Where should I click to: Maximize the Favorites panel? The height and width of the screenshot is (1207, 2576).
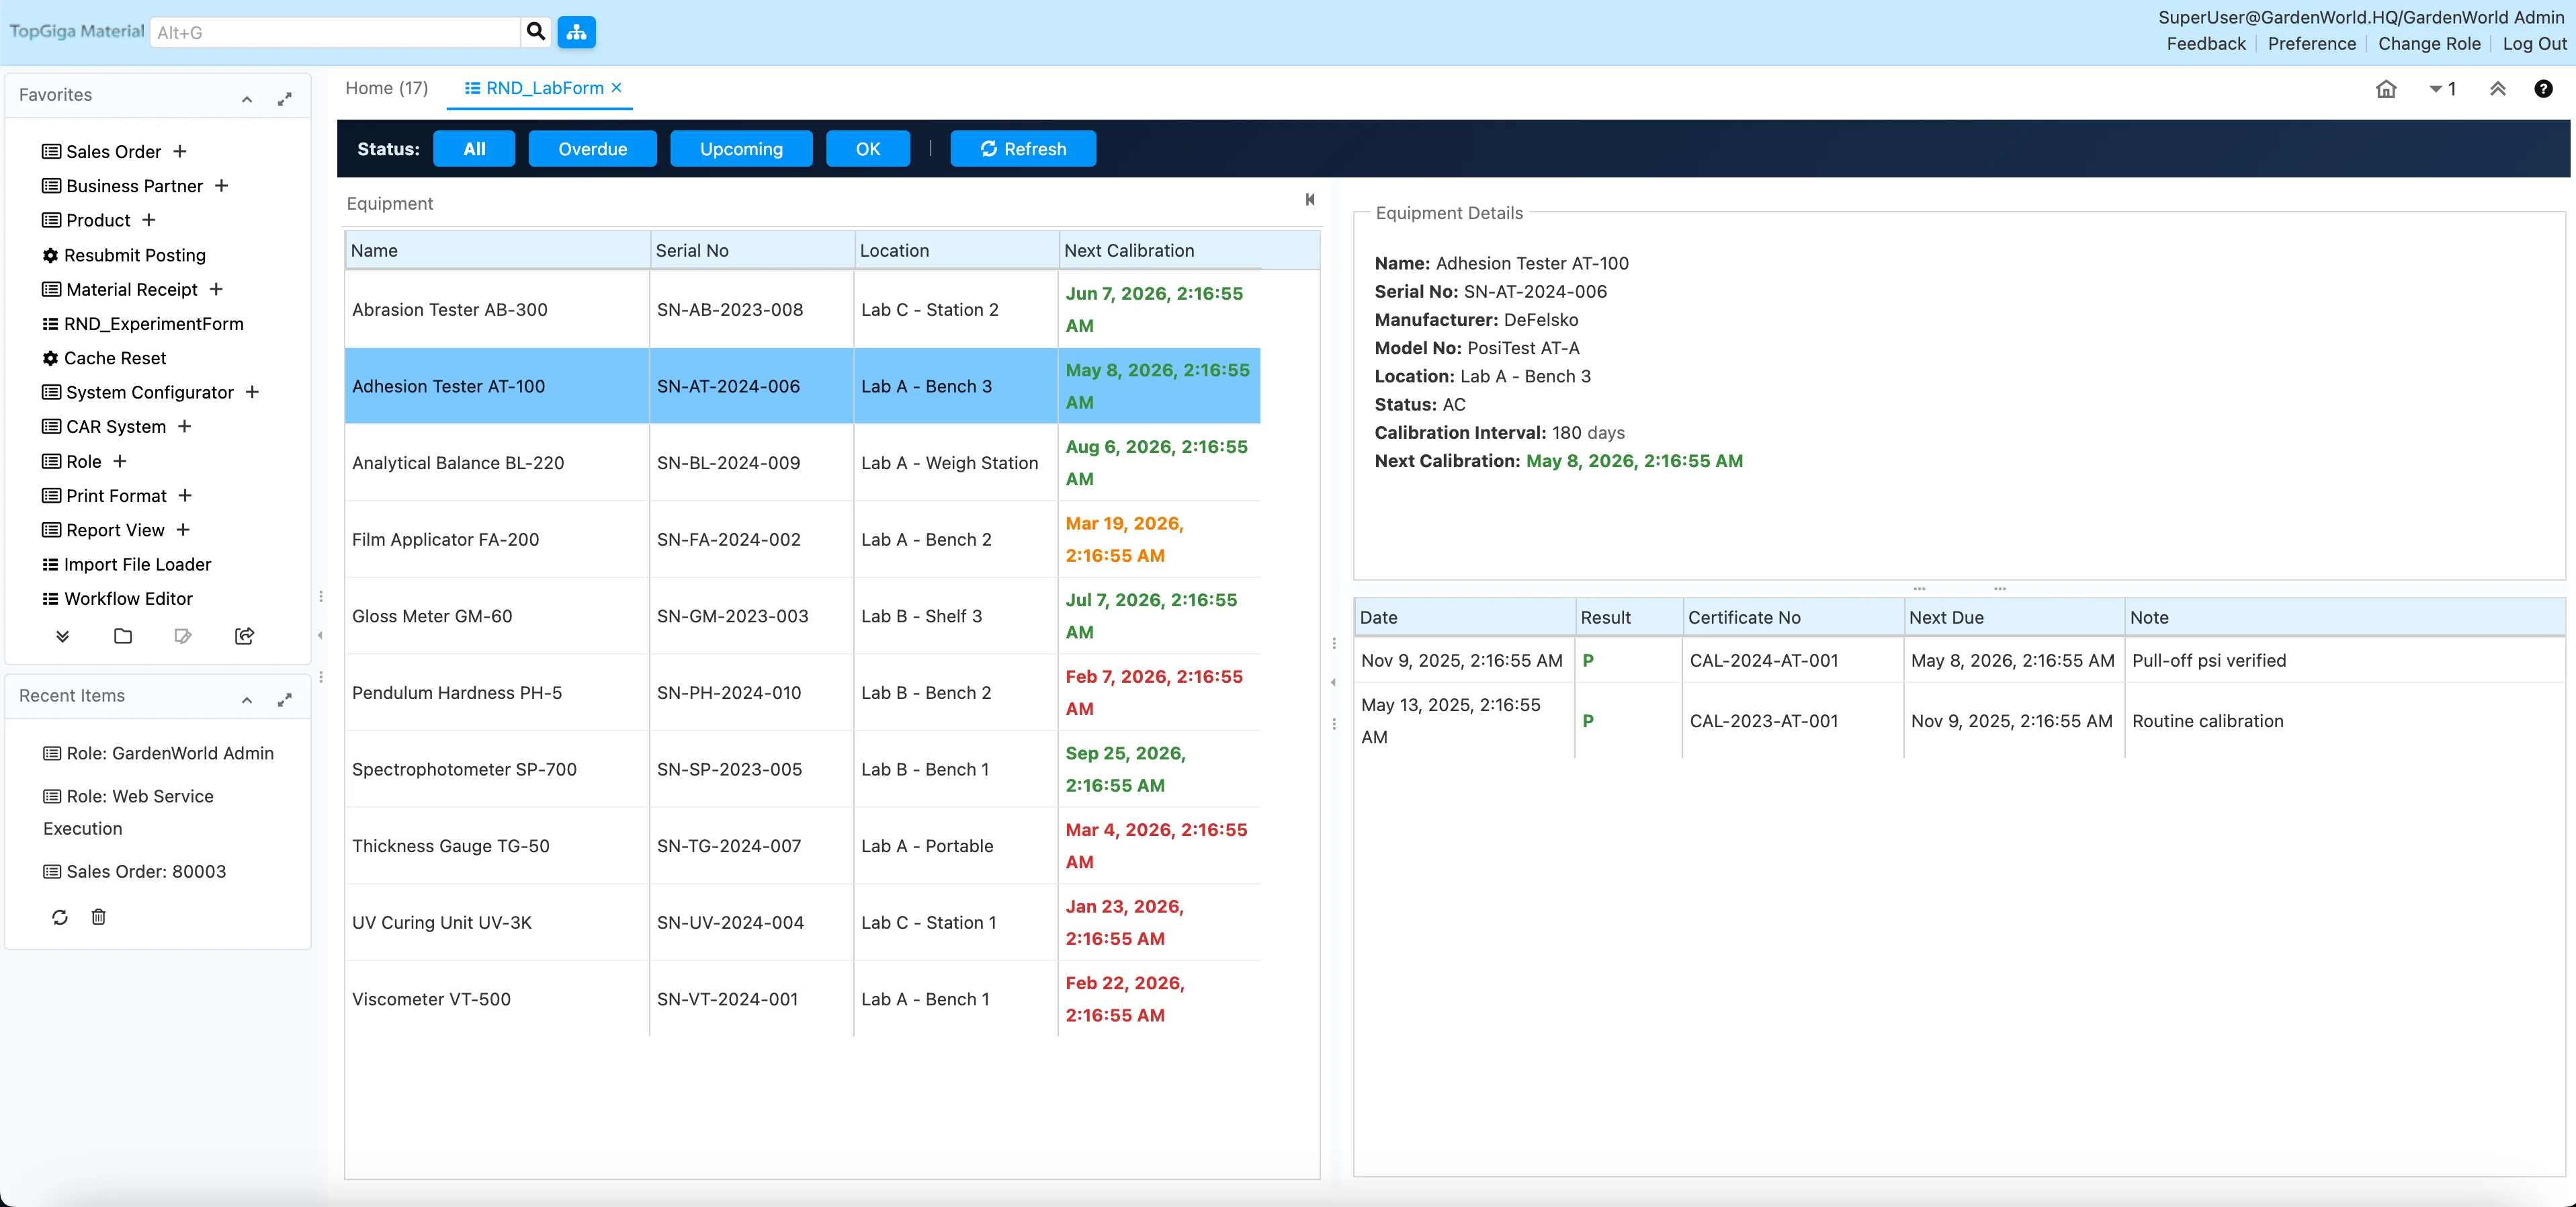click(285, 98)
